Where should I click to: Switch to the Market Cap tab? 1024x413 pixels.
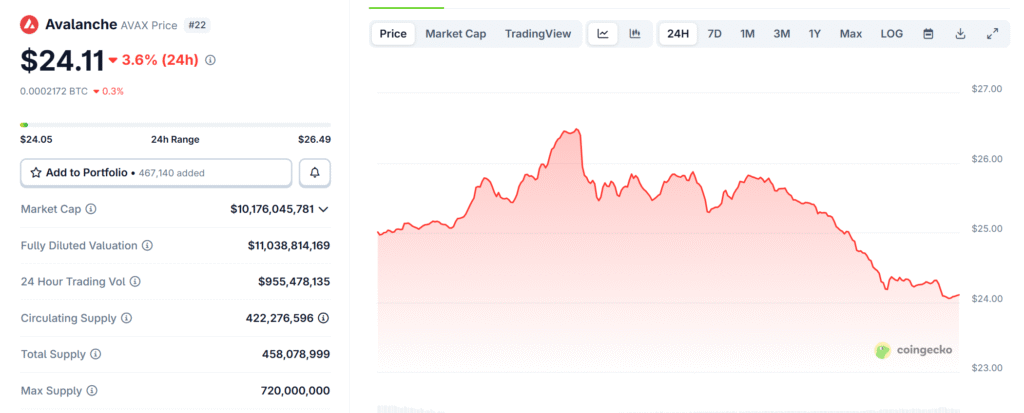pos(455,34)
